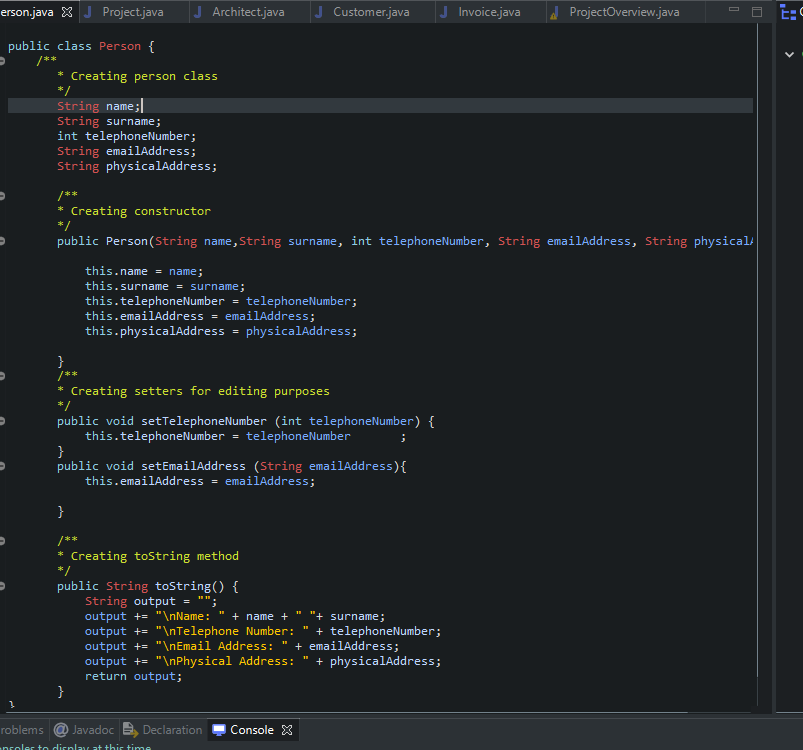Click 'this.telephoneNumber' assignment in the constructor
Screen dimensions: 803x750
[221, 301]
